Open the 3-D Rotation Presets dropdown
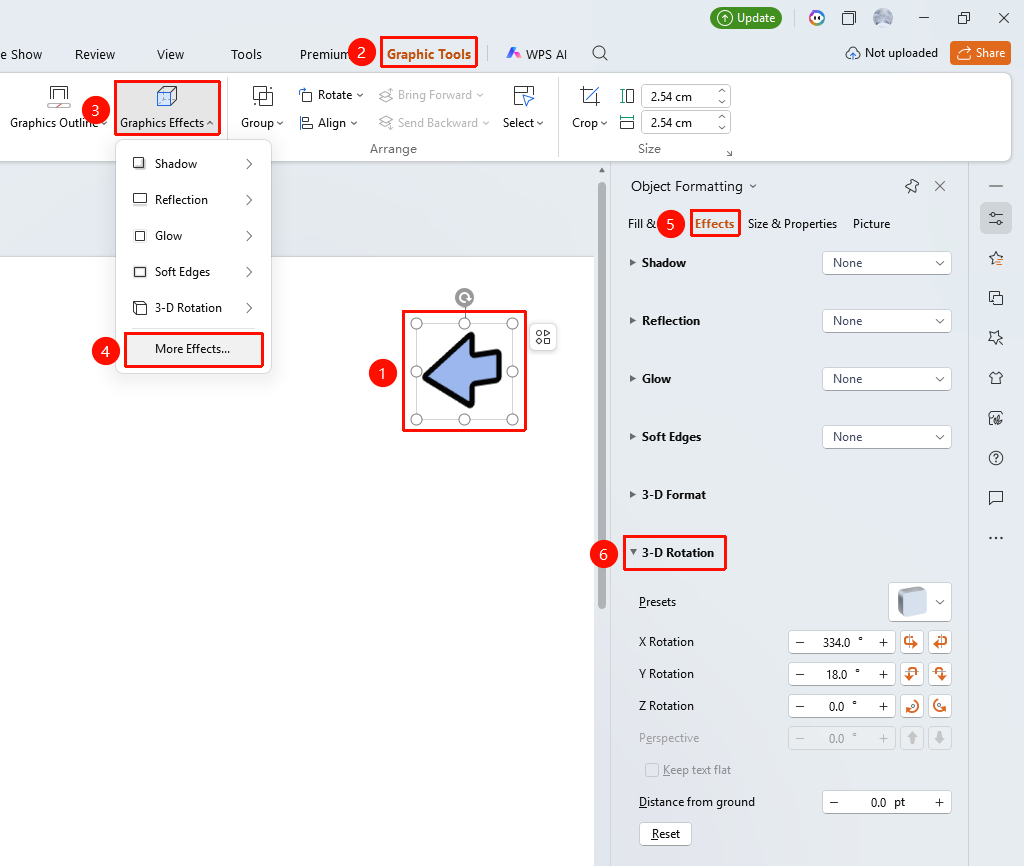 click(920, 602)
